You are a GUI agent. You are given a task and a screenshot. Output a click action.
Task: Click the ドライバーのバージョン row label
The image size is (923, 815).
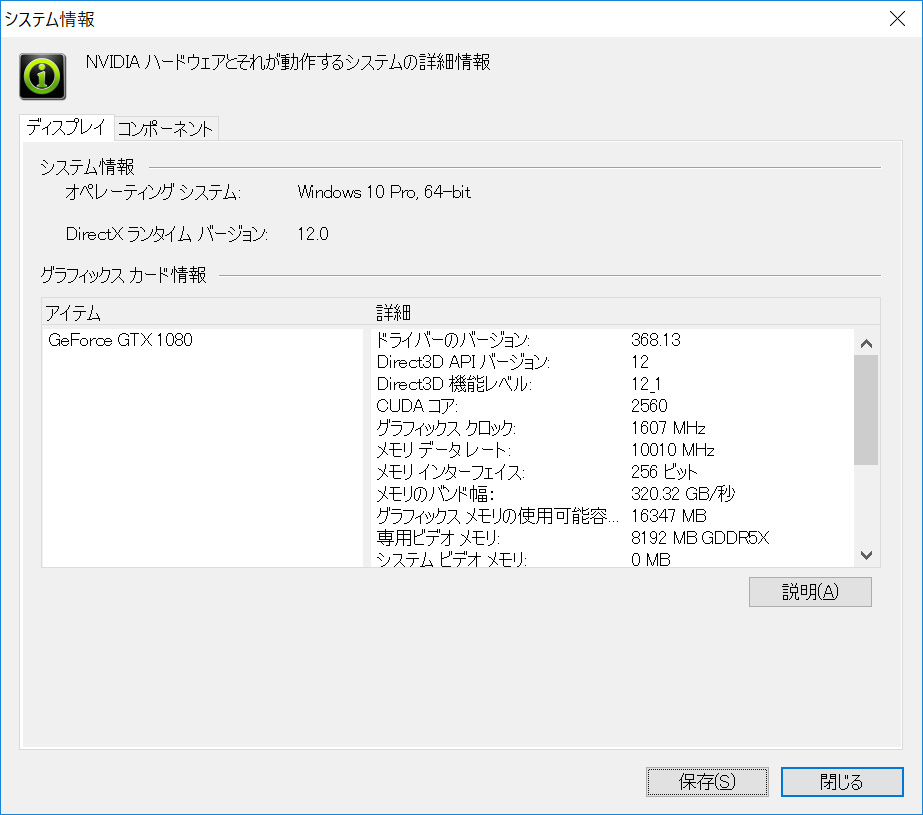coord(452,340)
